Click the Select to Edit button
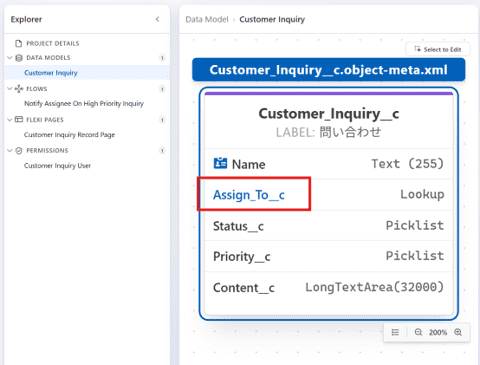This screenshot has height=365, width=480. click(x=438, y=49)
